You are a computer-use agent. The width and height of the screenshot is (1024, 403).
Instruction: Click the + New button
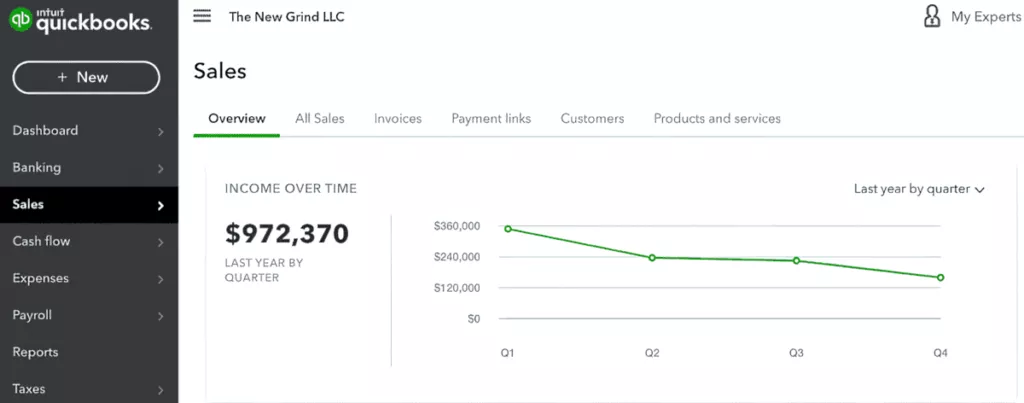tap(86, 77)
